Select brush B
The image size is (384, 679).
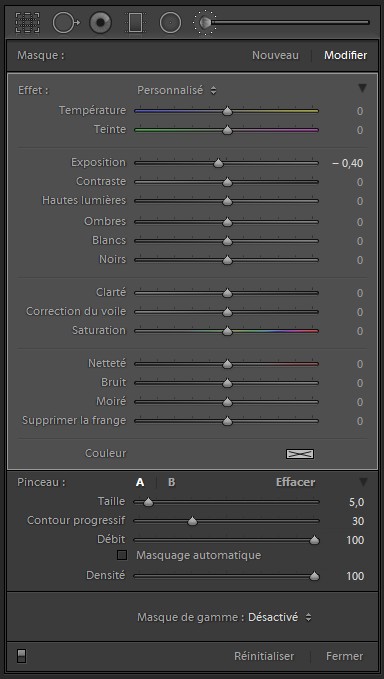click(171, 482)
